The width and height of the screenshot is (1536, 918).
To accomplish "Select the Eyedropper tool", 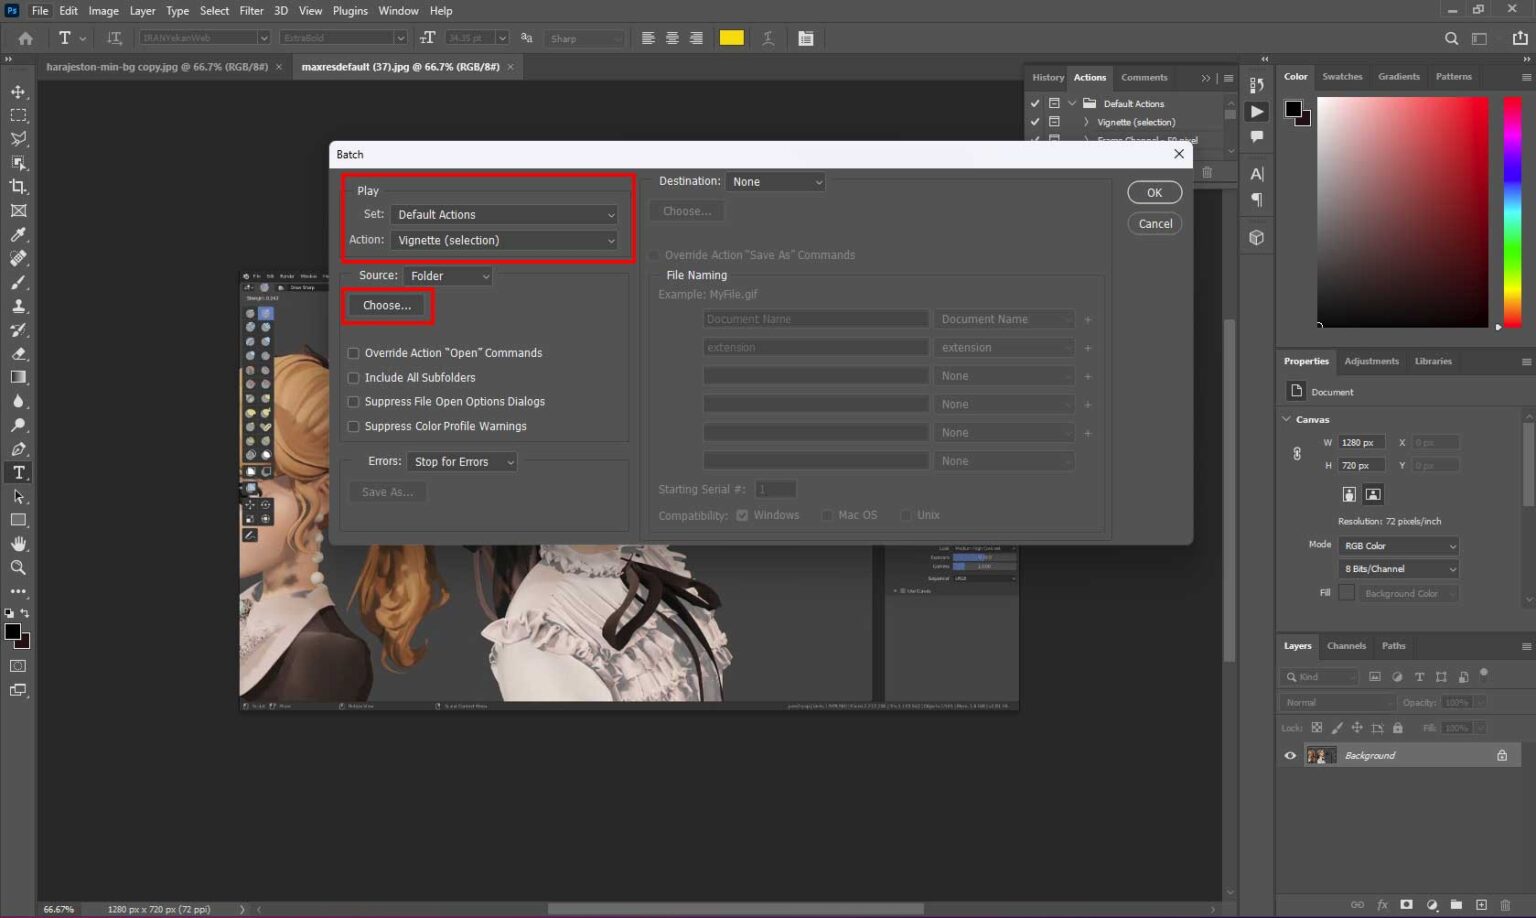I will pos(18,235).
